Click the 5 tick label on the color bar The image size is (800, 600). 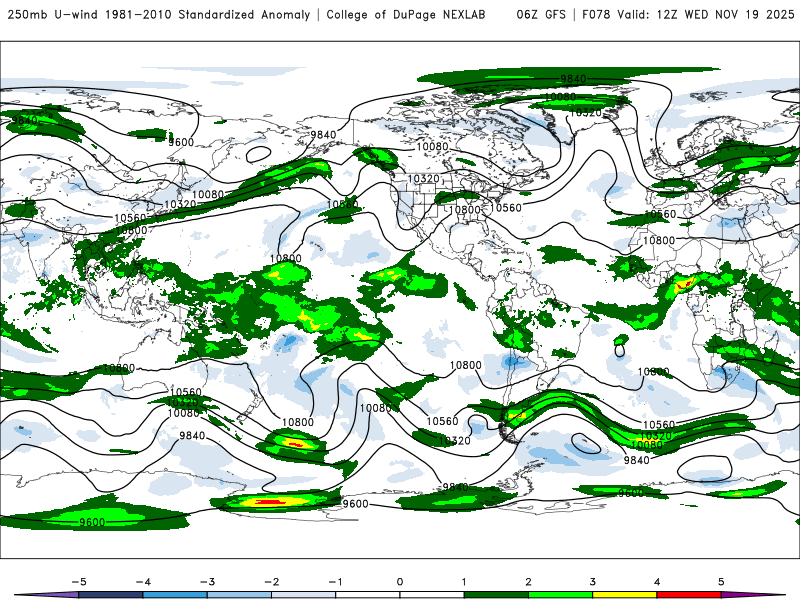721,582
